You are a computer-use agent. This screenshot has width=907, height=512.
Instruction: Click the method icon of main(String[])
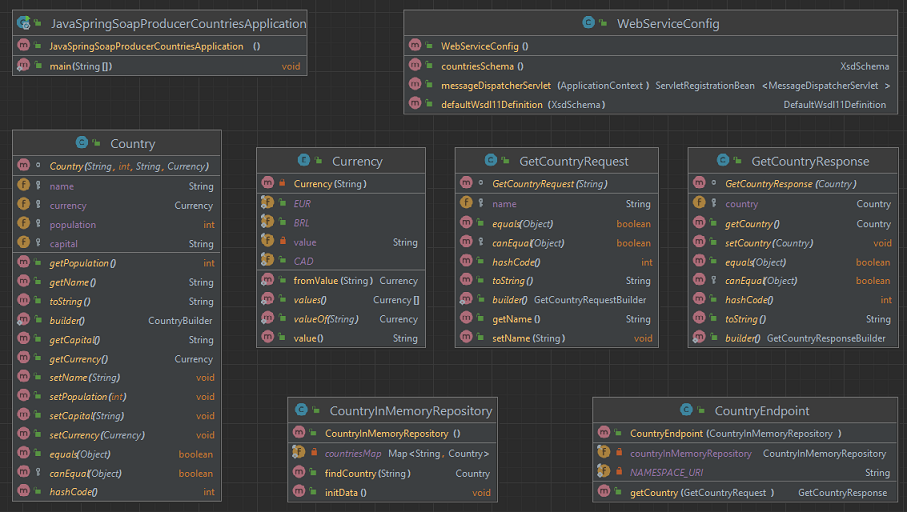pos(23,65)
